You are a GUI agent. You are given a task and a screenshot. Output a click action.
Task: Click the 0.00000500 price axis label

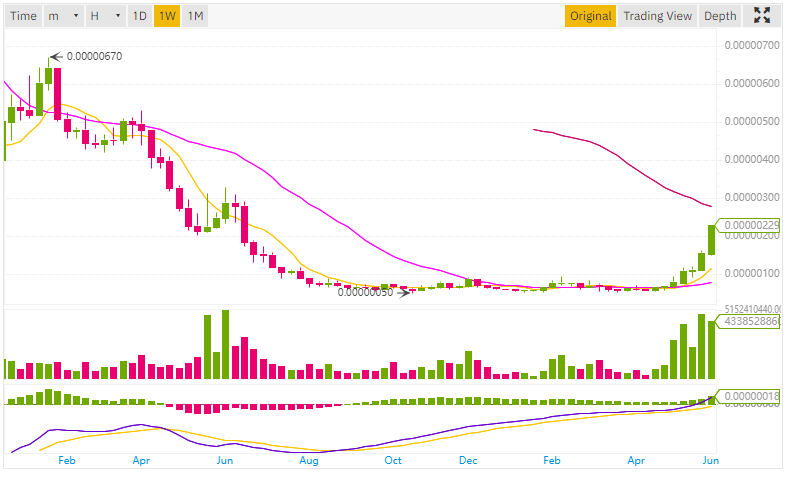tap(752, 121)
